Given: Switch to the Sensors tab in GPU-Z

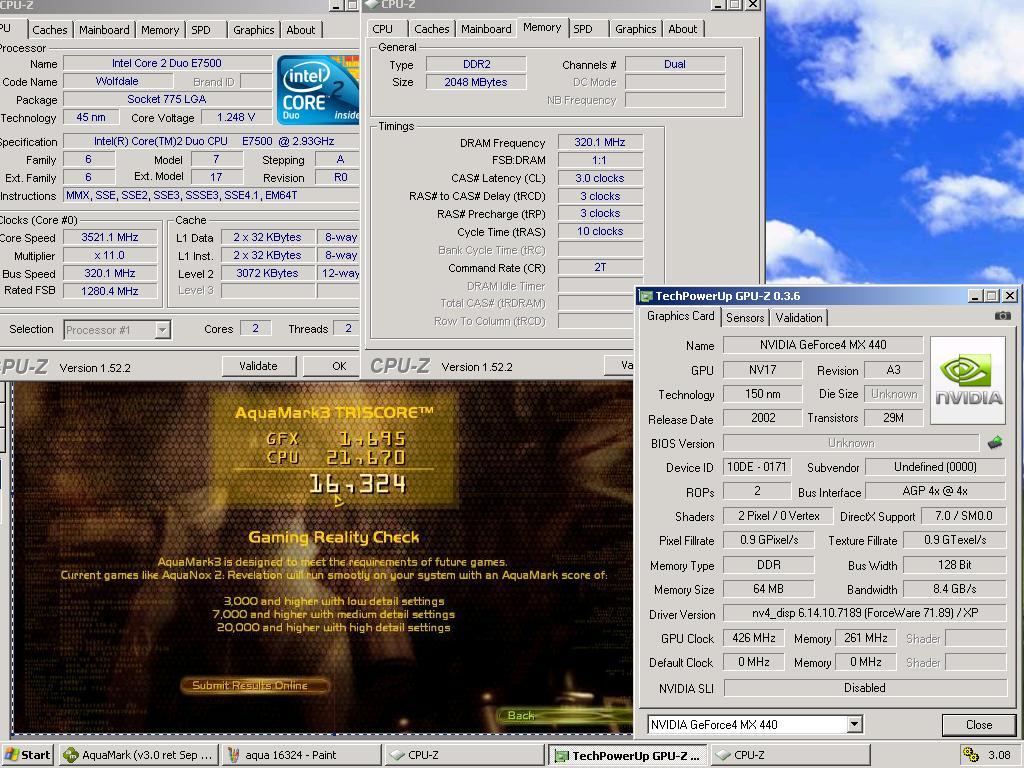Looking at the screenshot, I should (744, 318).
